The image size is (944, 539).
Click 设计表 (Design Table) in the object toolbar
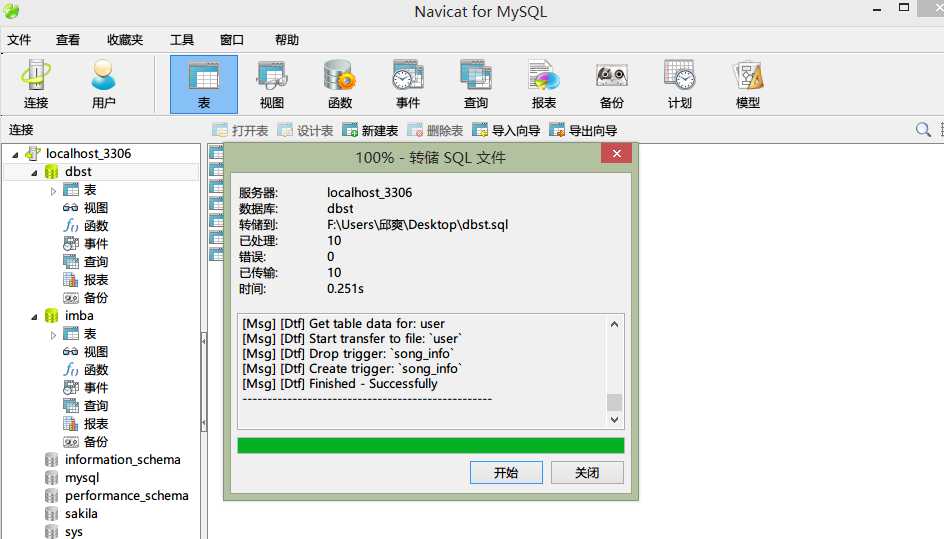[x=305, y=131]
